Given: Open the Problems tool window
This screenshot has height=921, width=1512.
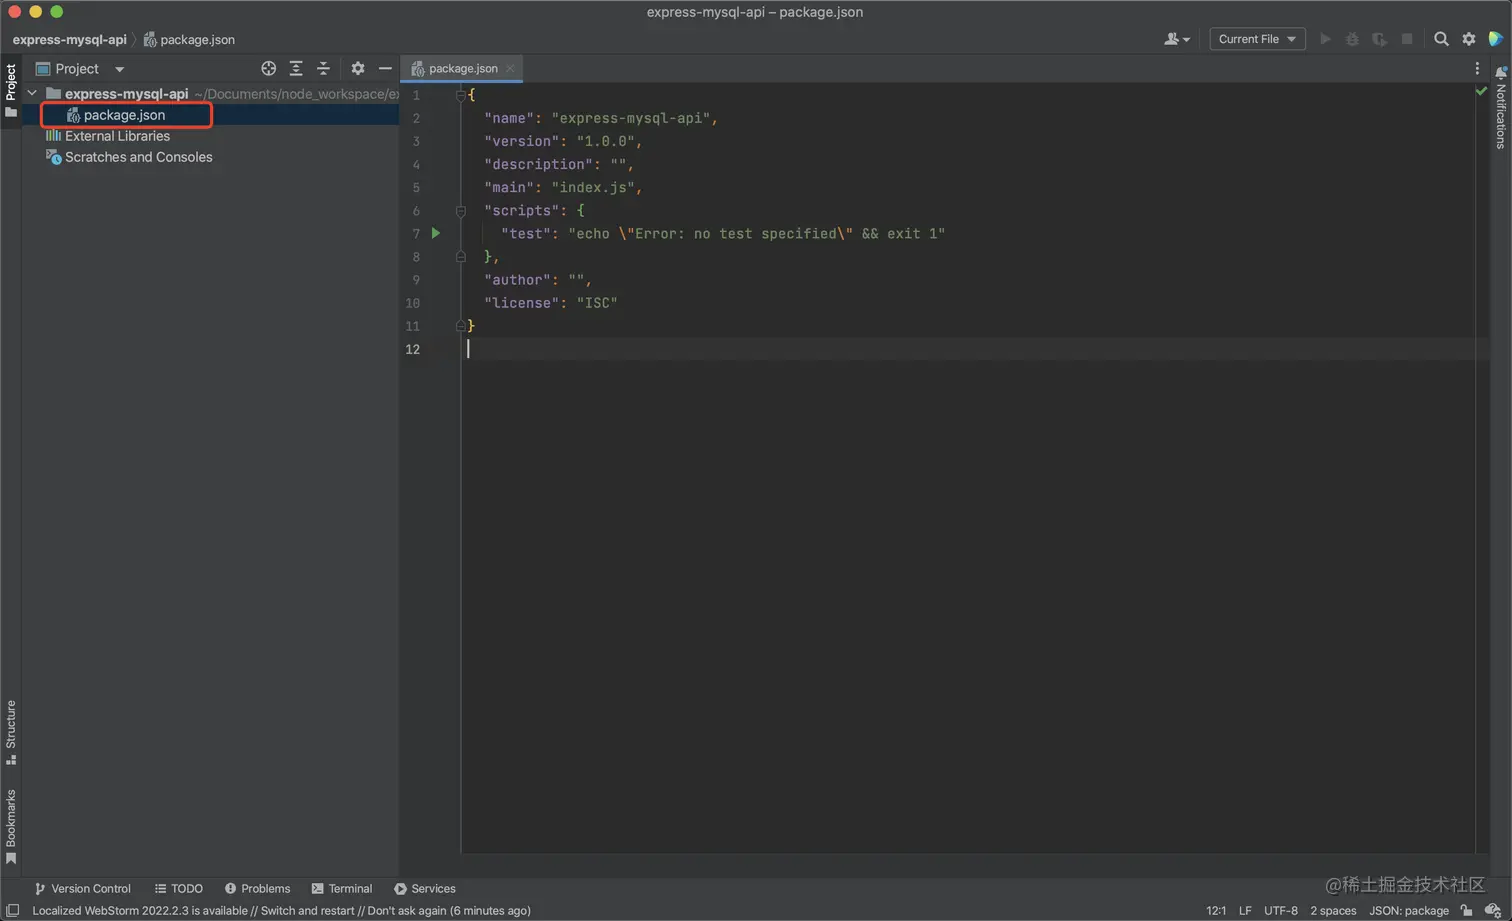Looking at the screenshot, I should tap(257, 888).
